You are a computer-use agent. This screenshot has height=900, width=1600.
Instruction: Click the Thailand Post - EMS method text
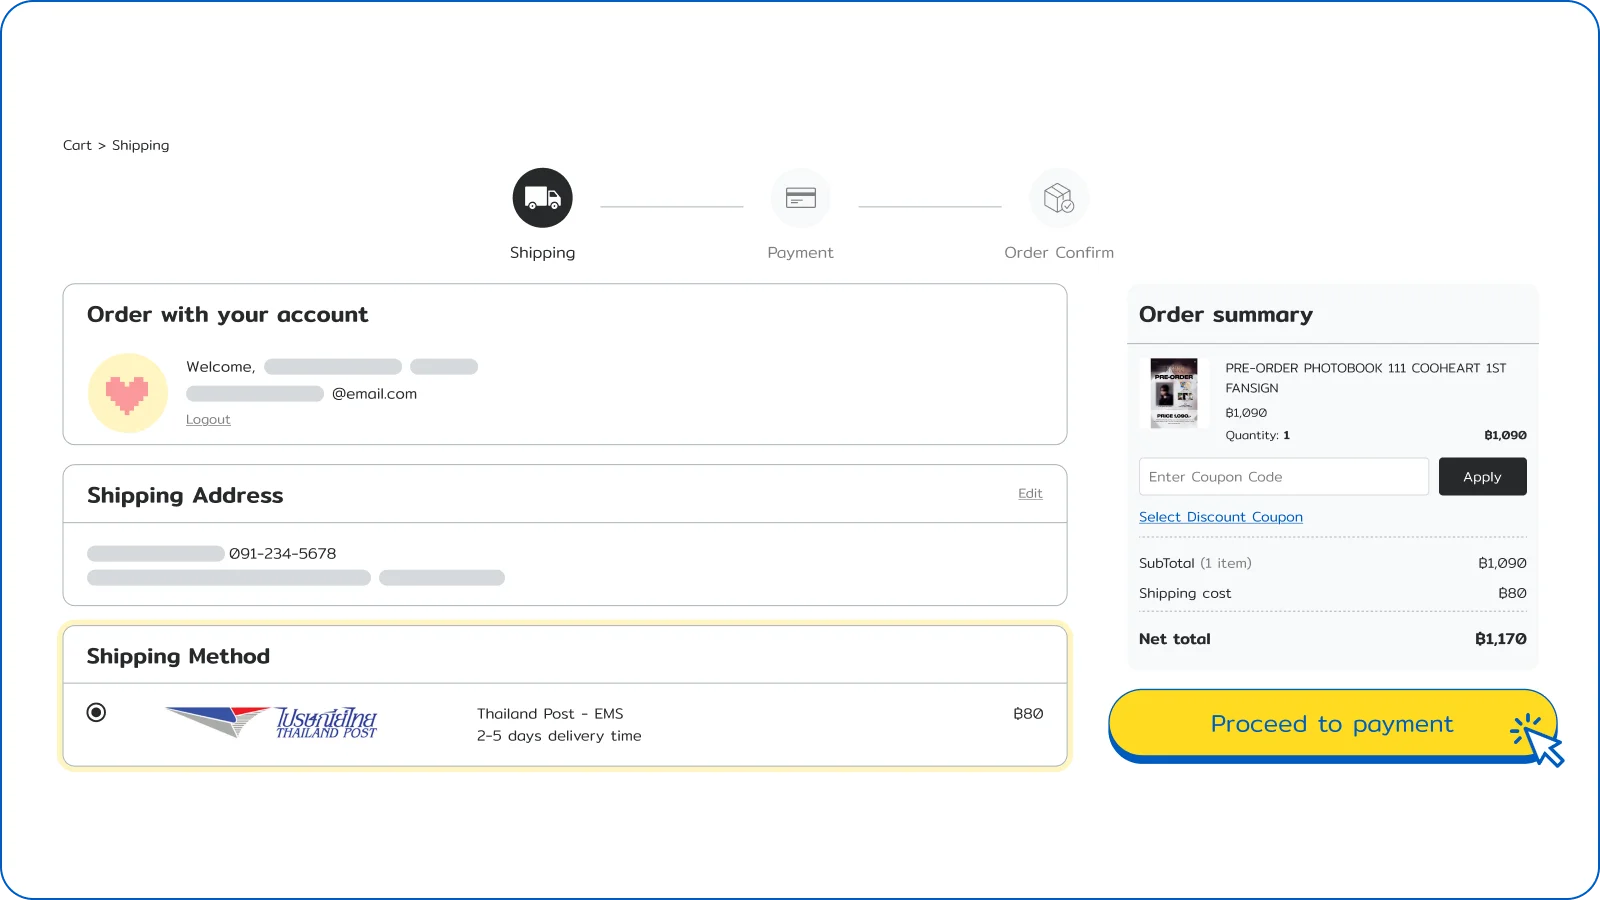pos(550,714)
